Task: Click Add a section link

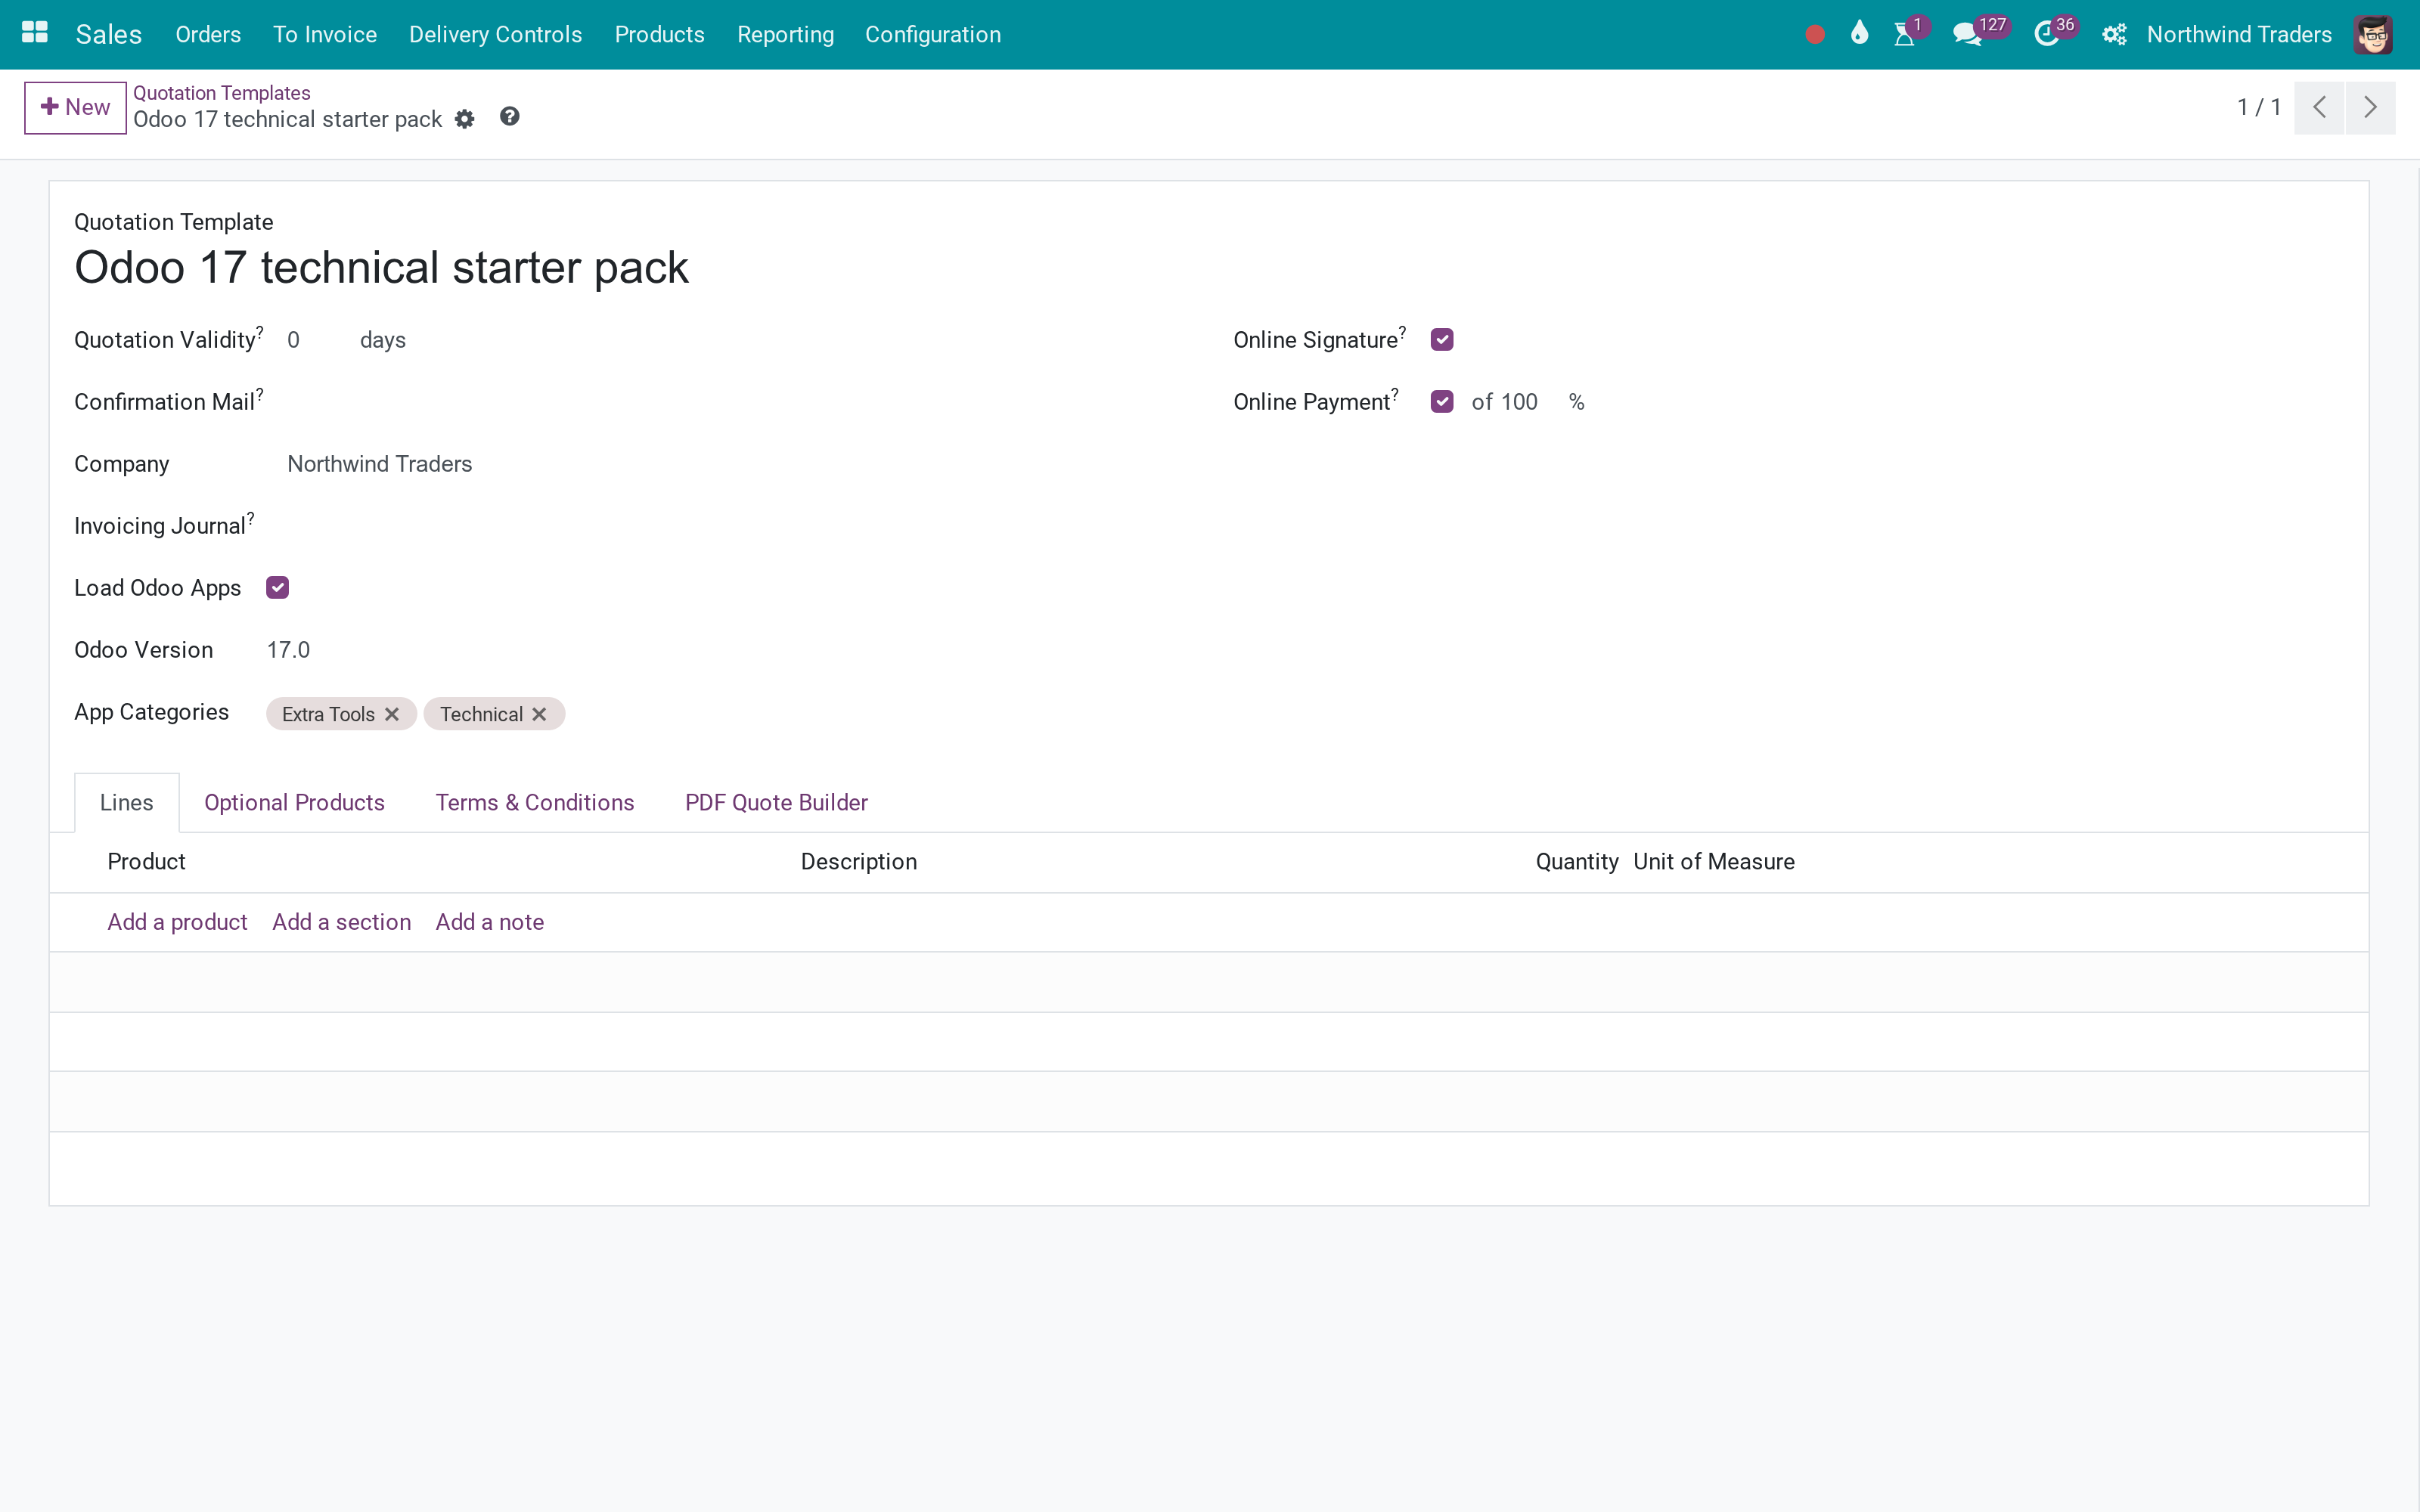Action: click(342, 922)
